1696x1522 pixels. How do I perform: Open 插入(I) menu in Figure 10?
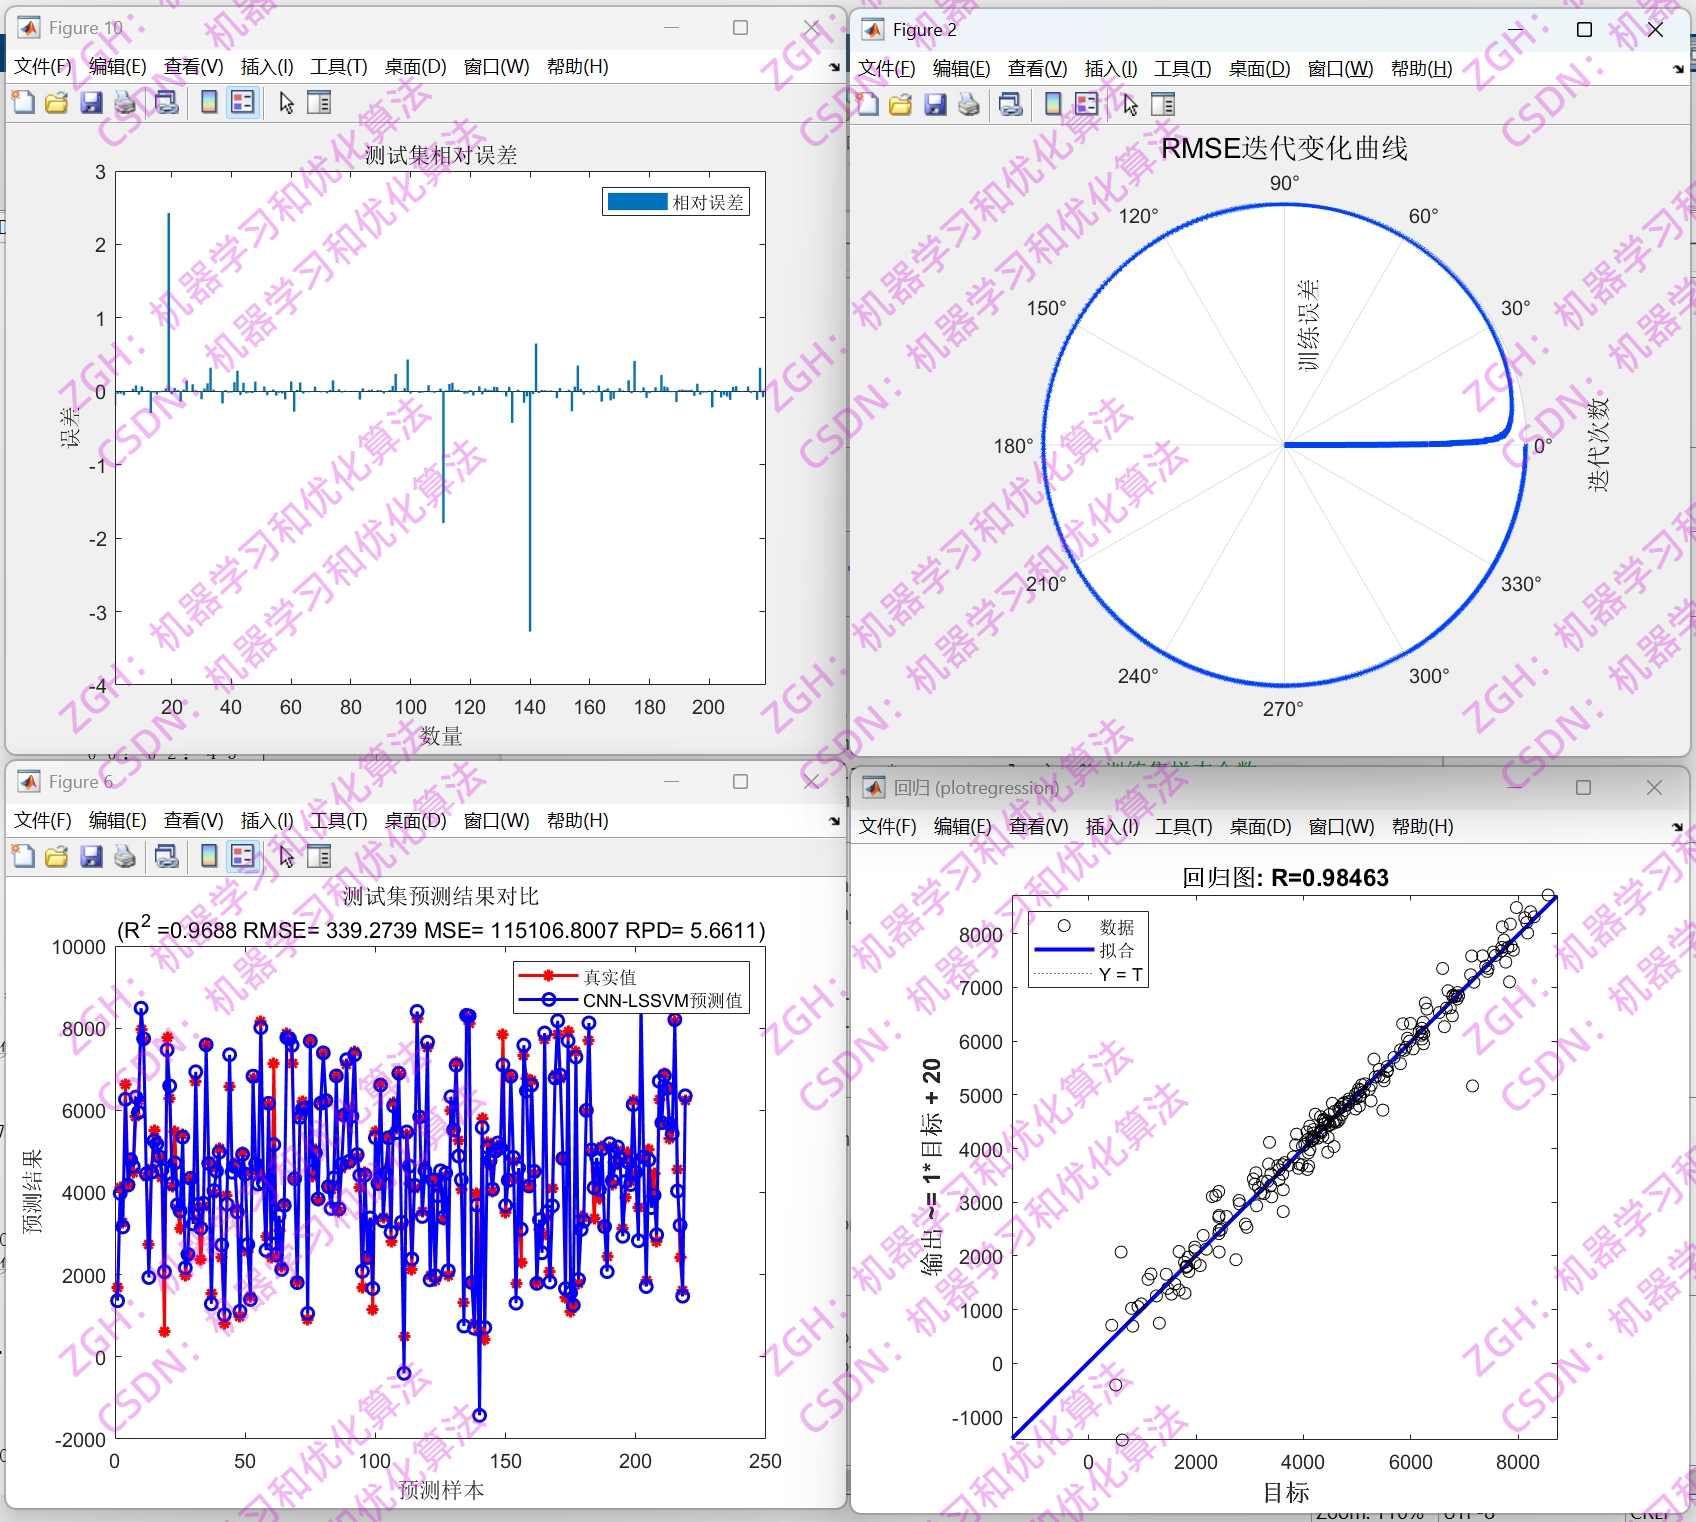coord(267,66)
